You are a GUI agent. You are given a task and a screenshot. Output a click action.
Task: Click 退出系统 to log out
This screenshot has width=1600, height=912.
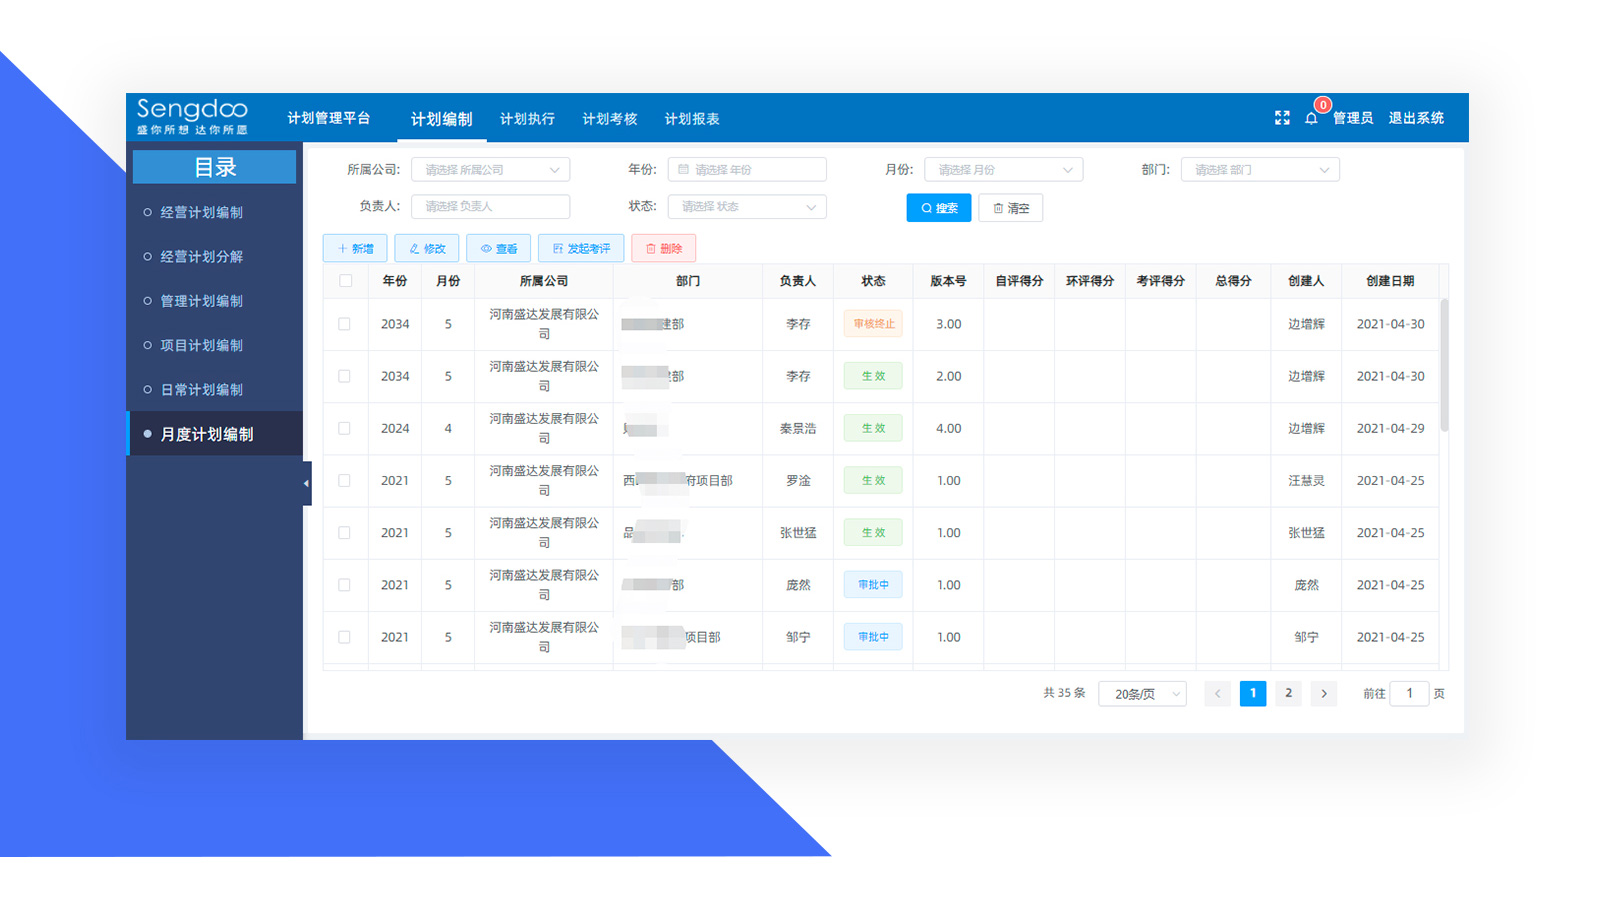coord(1416,118)
